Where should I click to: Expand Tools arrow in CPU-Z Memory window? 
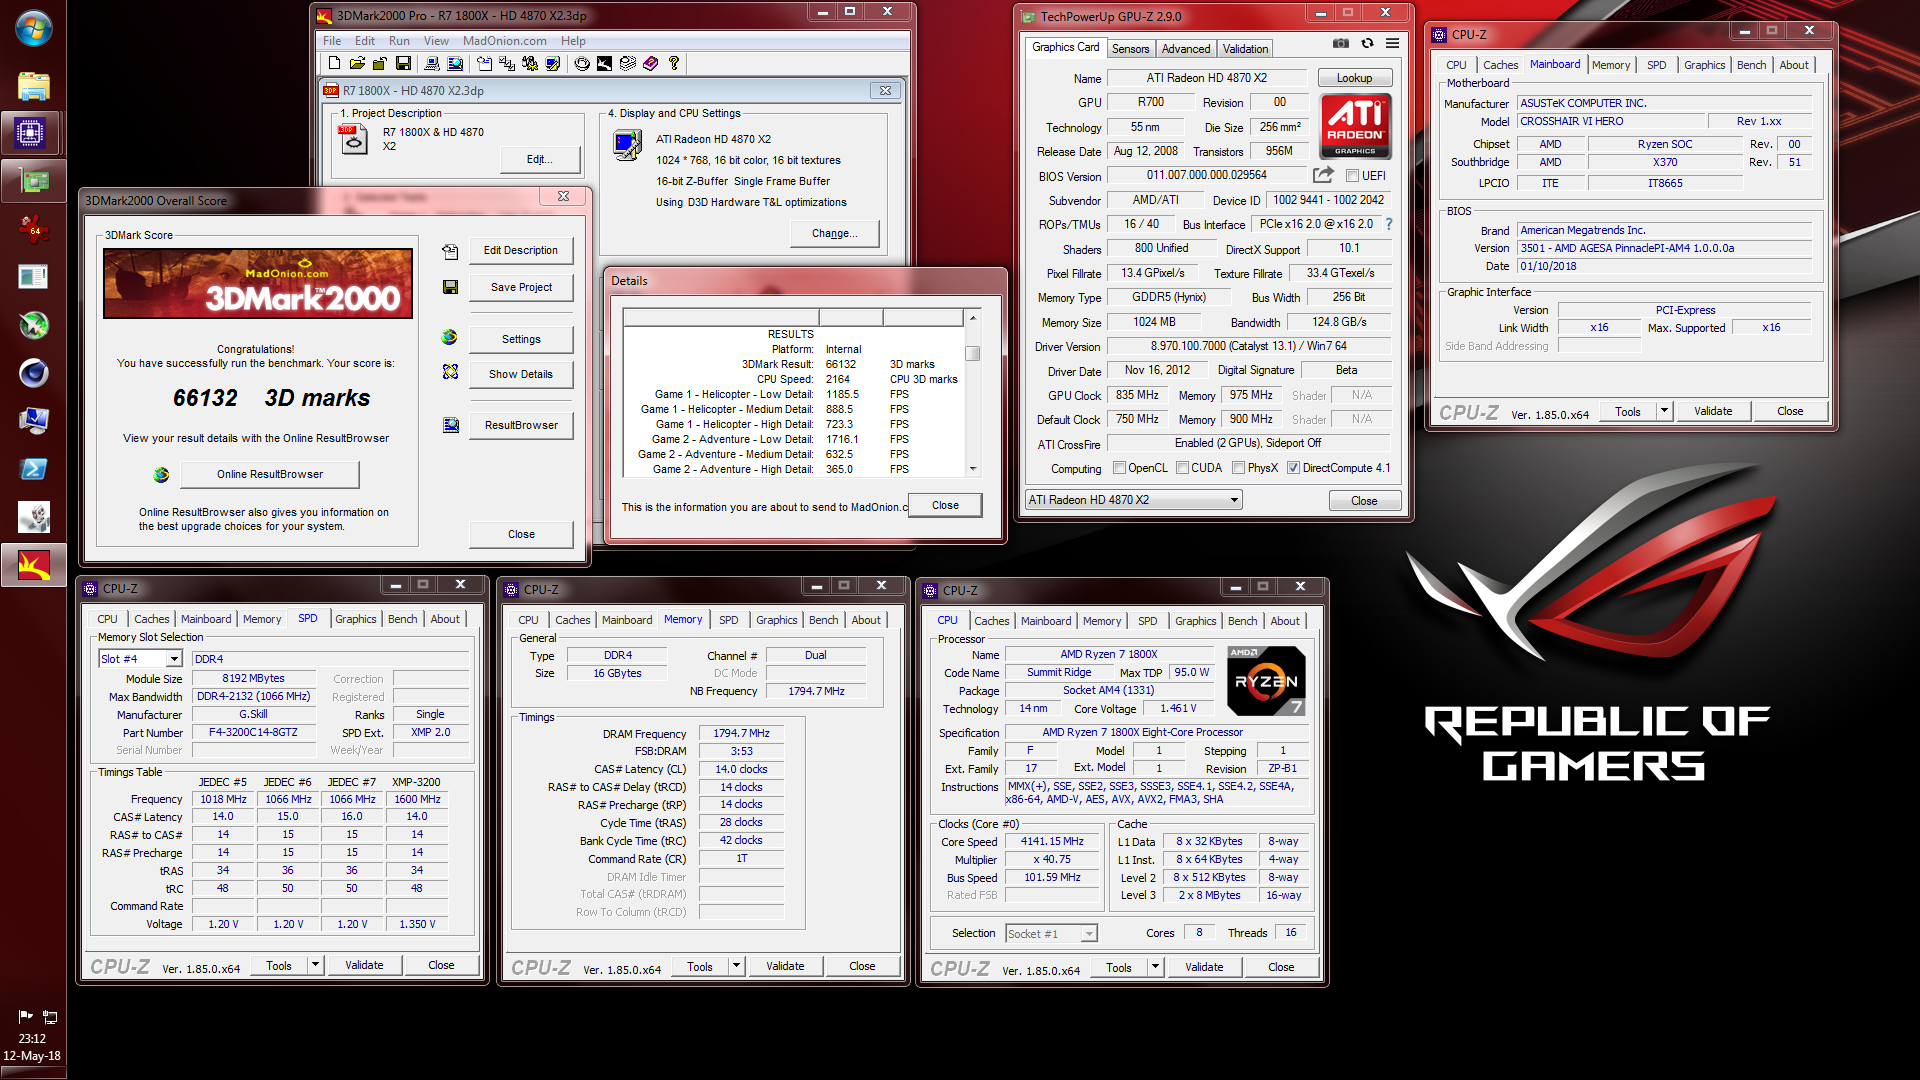tap(736, 966)
